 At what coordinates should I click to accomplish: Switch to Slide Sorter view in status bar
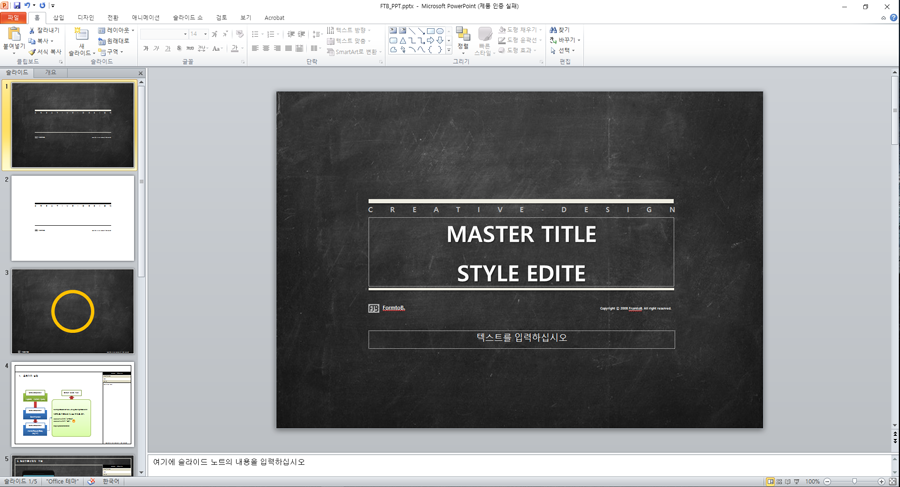coord(779,481)
